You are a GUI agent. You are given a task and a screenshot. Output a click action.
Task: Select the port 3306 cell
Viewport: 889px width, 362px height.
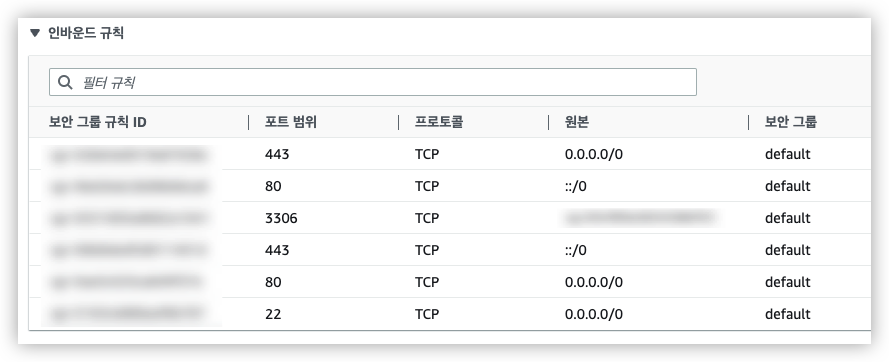281,218
